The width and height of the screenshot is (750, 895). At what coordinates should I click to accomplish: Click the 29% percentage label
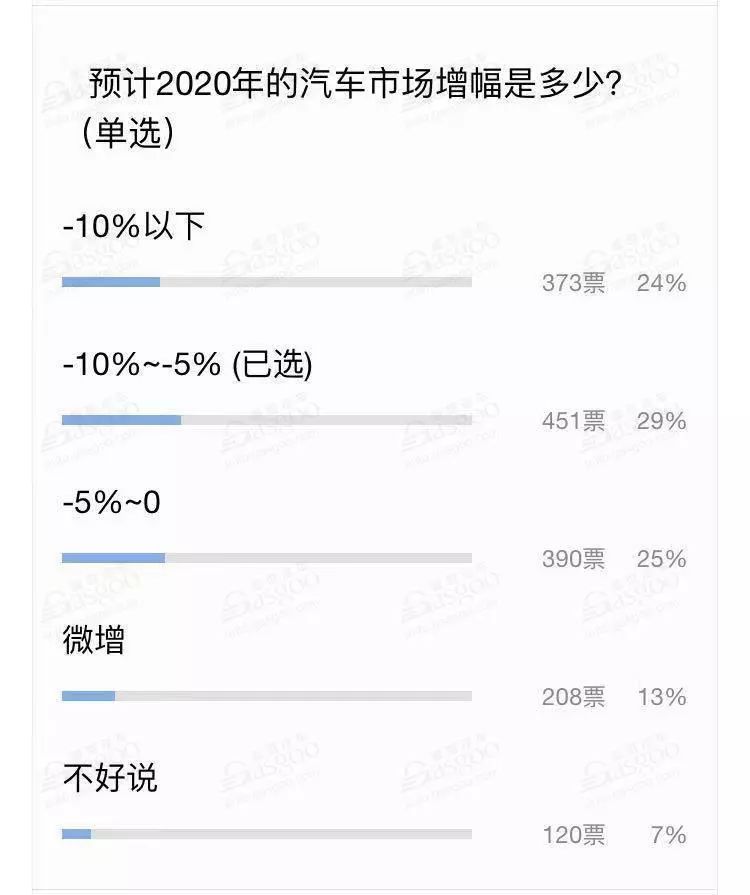coord(662,421)
